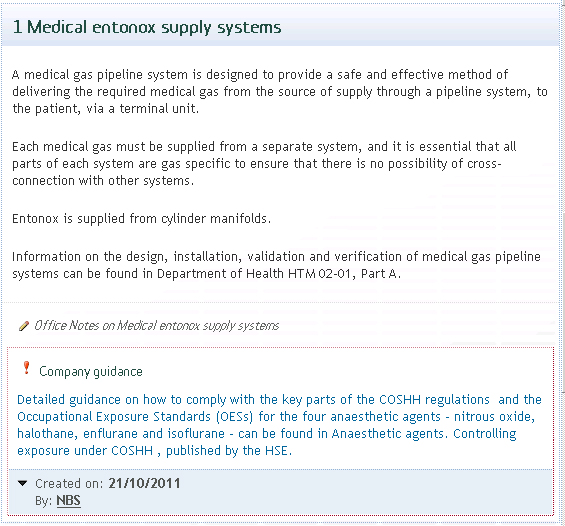565x526 pixels.
Task: Open Office Notes on Medical entonox supply systems
Action: pos(156,326)
